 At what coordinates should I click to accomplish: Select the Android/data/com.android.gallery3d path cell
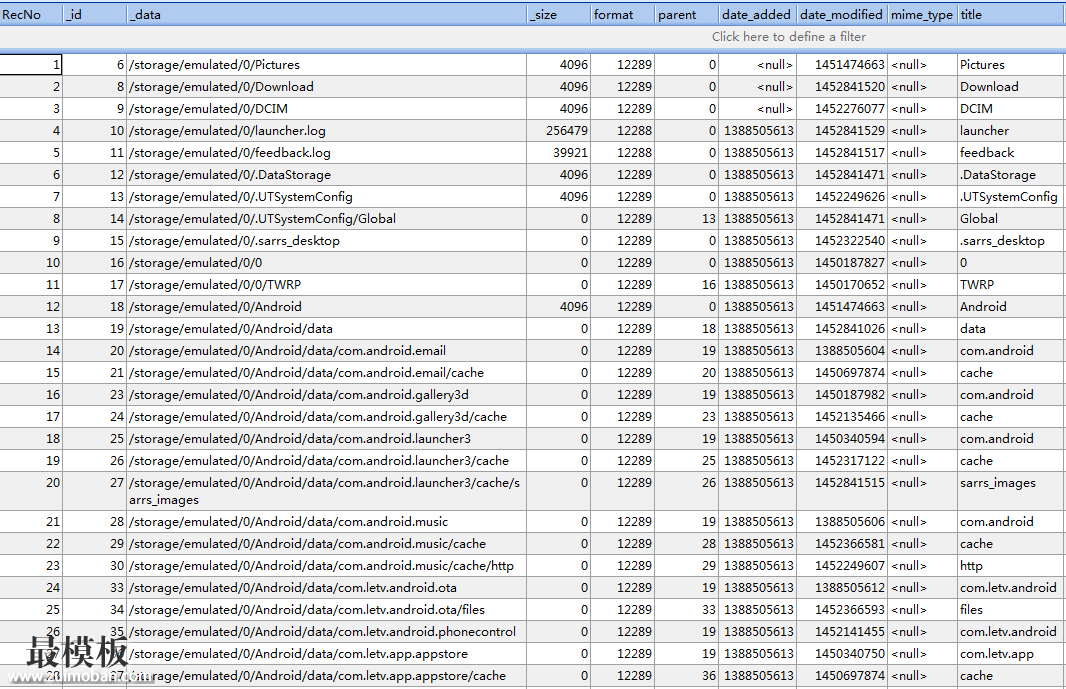tap(327, 394)
